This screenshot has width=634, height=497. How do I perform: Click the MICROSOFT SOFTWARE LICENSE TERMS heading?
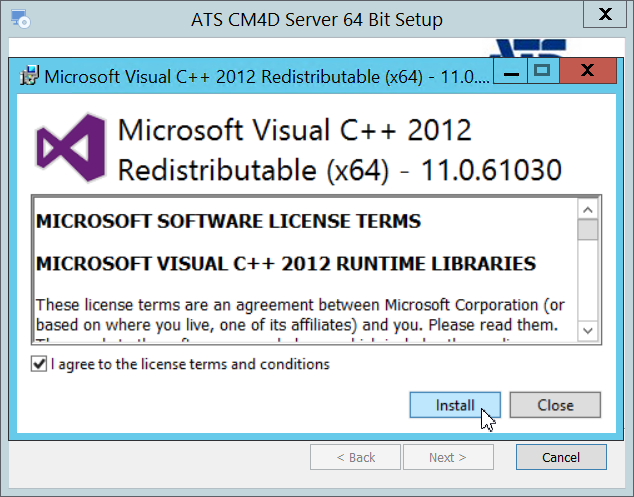(x=228, y=221)
